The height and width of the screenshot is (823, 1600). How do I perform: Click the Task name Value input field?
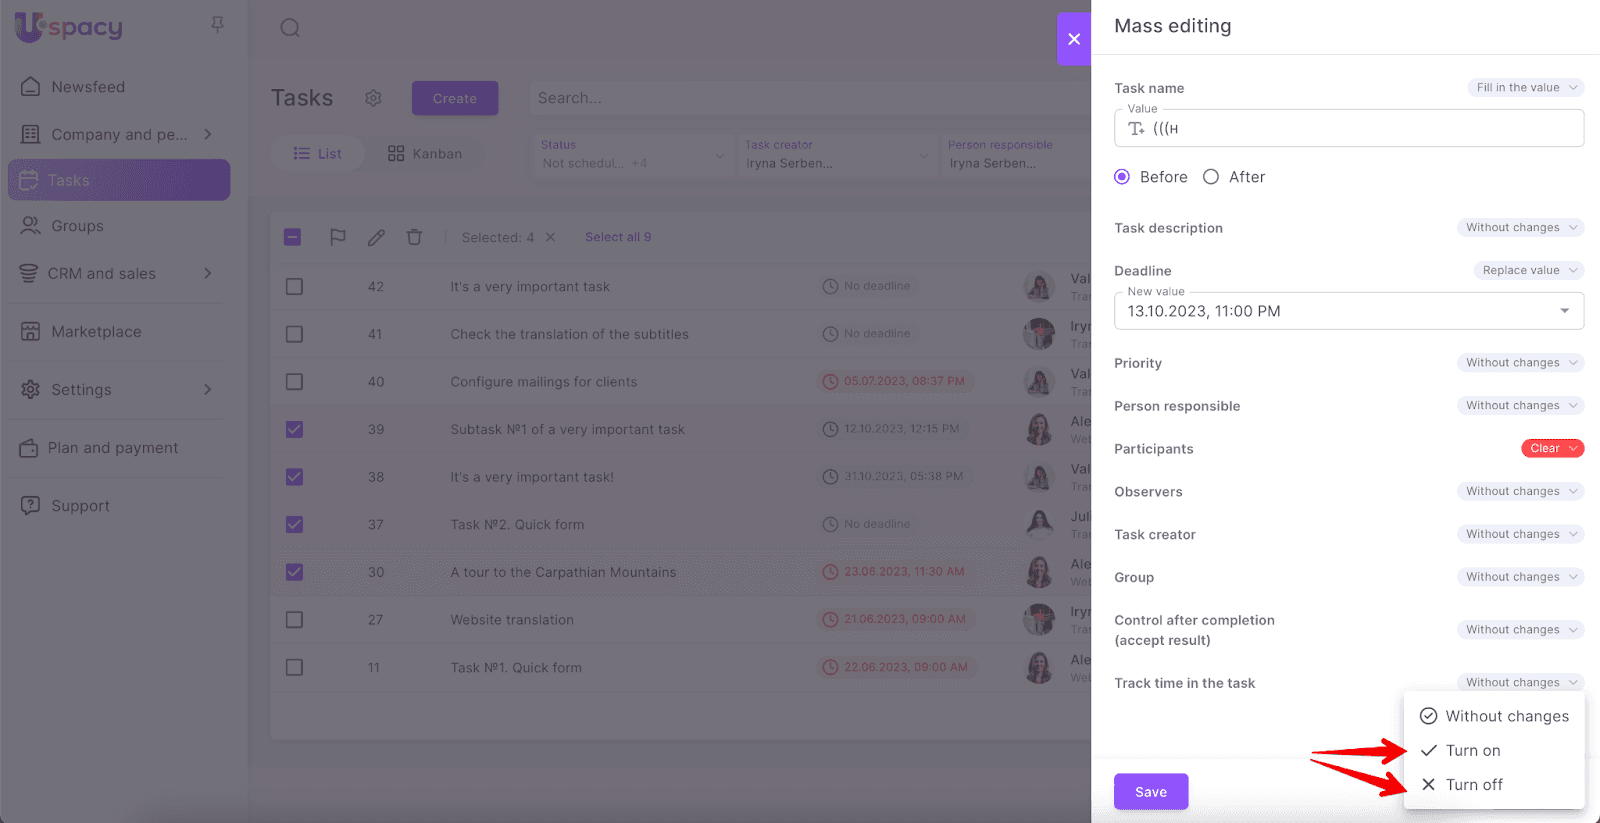[1349, 129]
